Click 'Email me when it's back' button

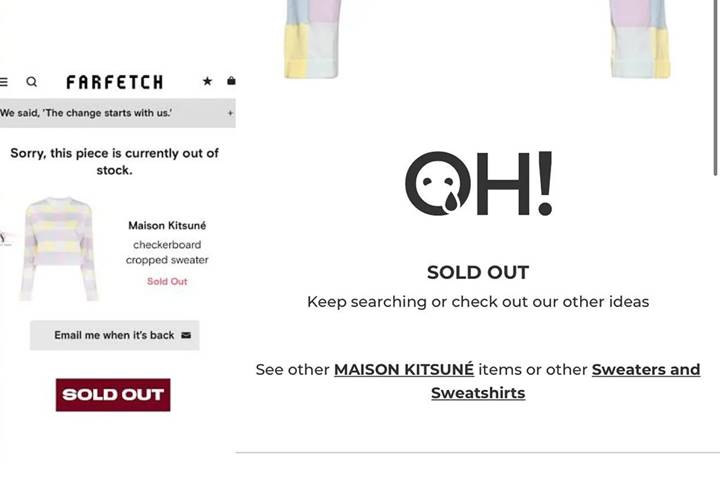tap(115, 335)
